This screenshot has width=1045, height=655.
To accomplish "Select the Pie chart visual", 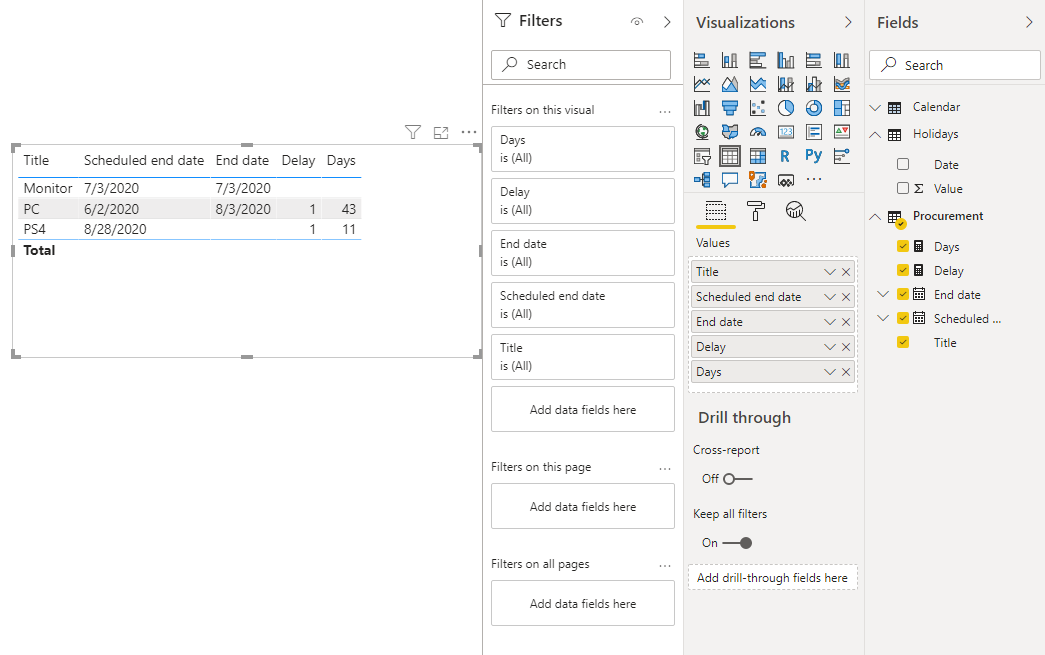I will pos(786,108).
